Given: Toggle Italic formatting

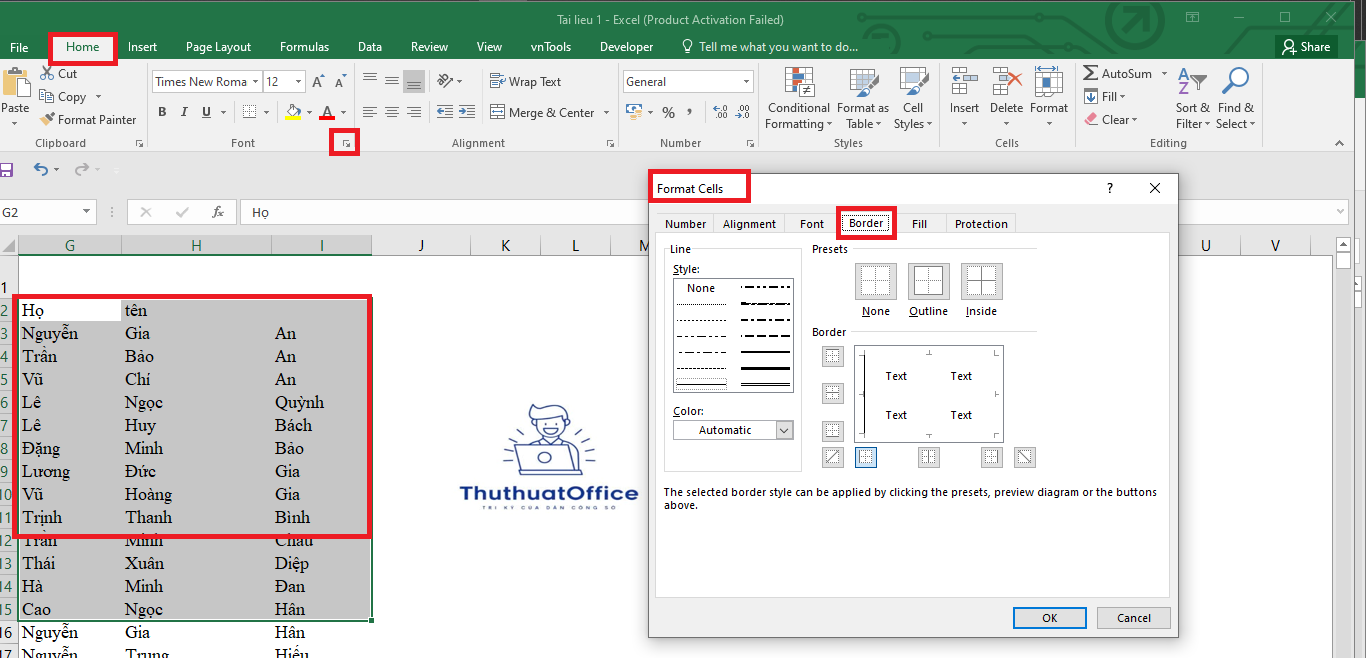Looking at the screenshot, I should pos(185,112).
